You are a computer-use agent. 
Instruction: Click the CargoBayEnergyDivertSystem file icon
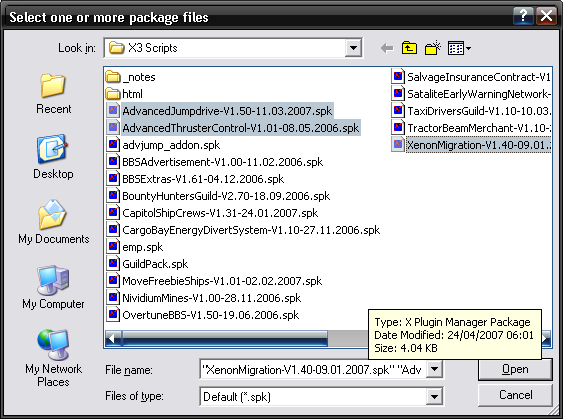113,229
